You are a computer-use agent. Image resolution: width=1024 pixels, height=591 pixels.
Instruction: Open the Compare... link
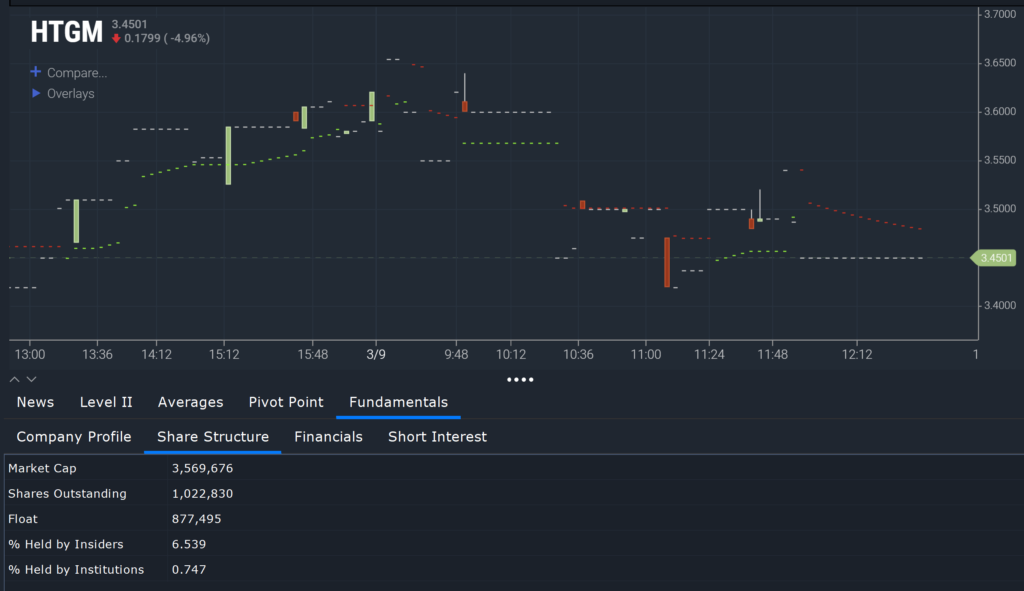pos(76,72)
